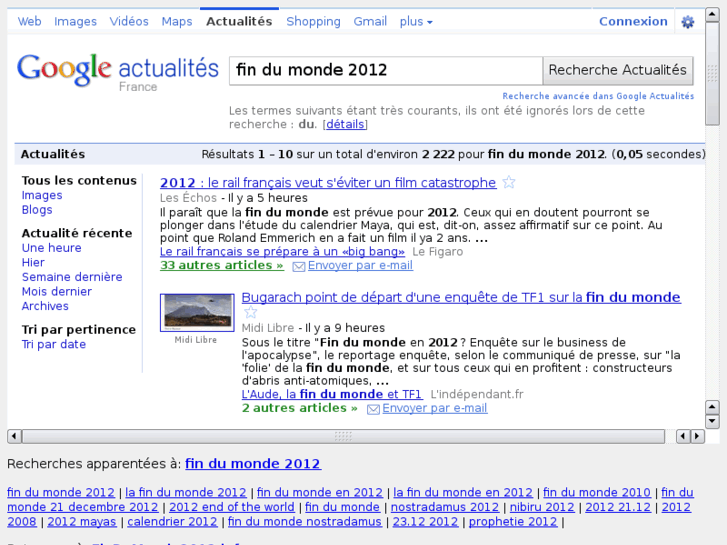Open Gmail from top bar
727x545 pixels.
pyautogui.click(x=370, y=21)
